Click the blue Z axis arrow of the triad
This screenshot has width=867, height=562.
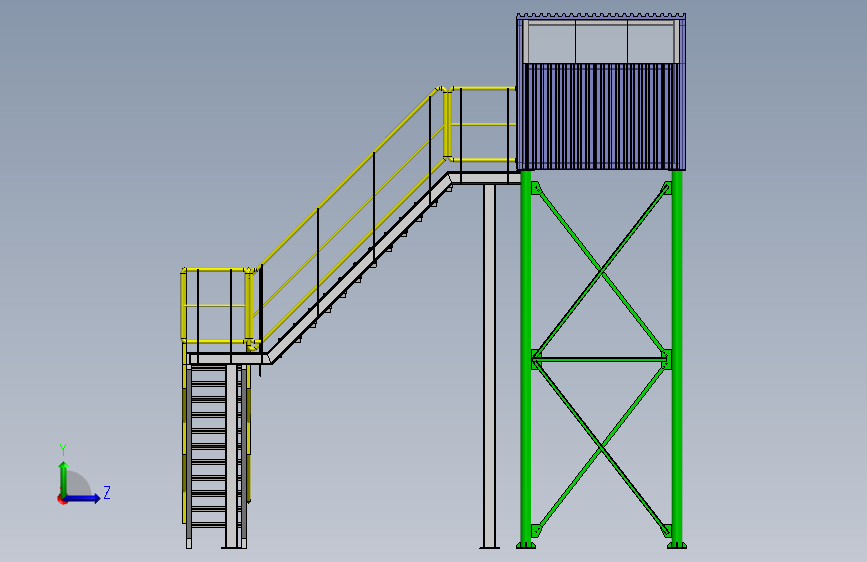pyautogui.click(x=83, y=498)
